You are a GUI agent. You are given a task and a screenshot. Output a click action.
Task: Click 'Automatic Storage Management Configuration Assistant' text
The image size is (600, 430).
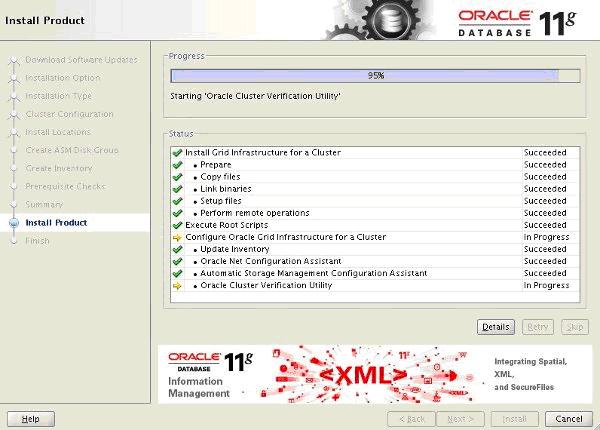(x=313, y=274)
